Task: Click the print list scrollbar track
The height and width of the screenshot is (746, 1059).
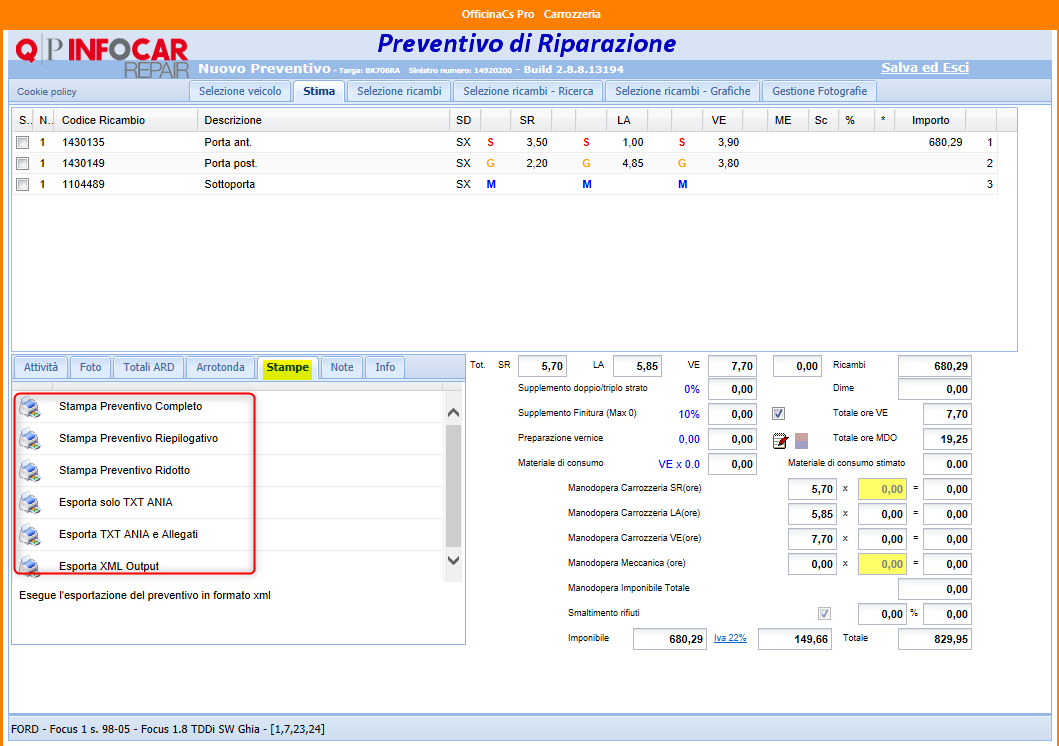Action: (453, 486)
